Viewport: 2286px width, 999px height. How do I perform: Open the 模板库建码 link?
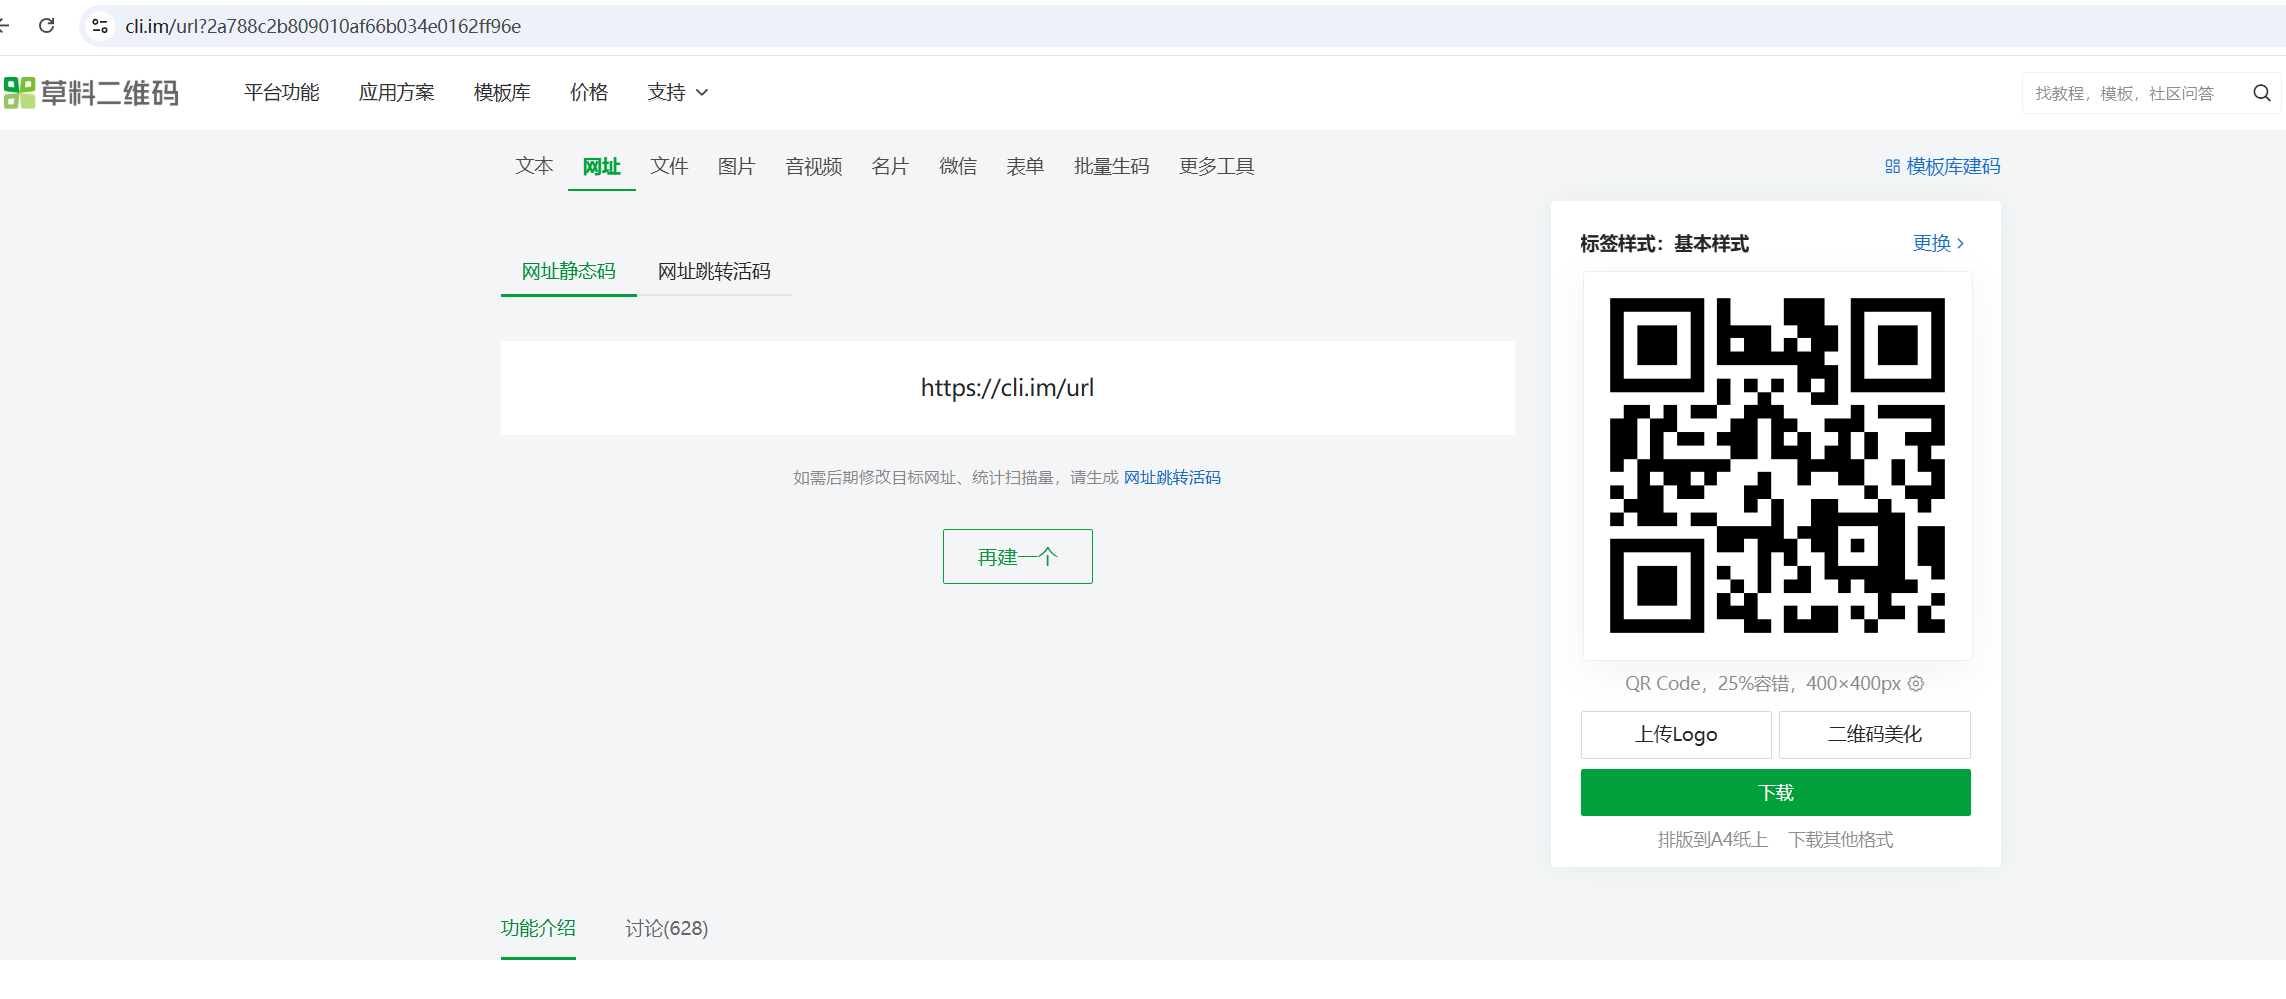tap(1943, 167)
